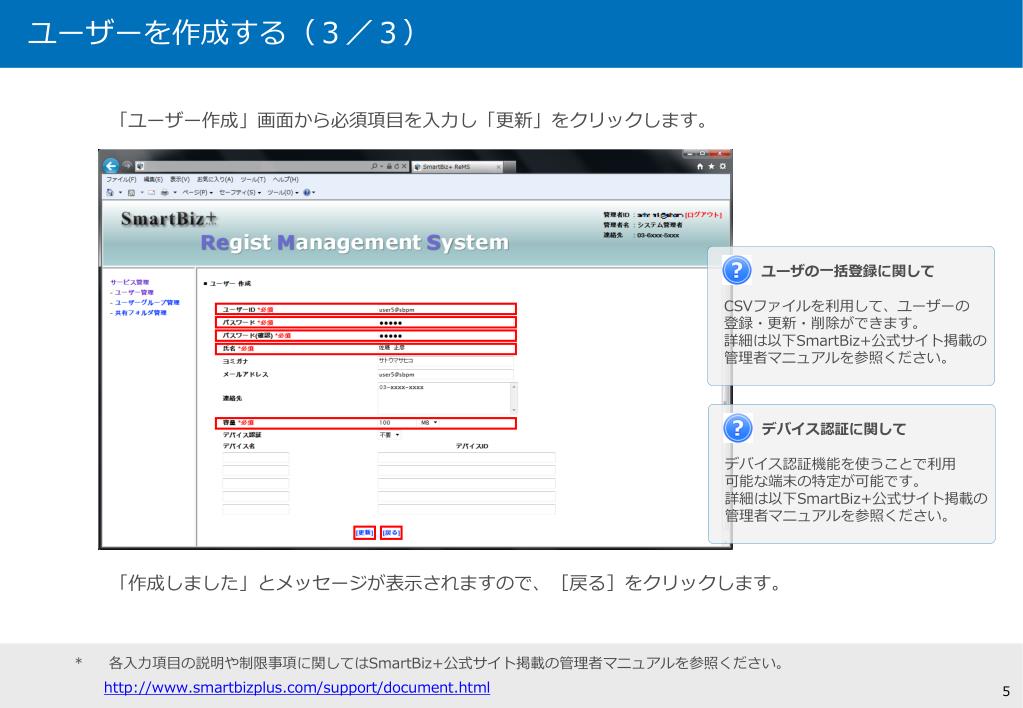Open the ユーザー管理 sidebar link
Viewport: 1023px width, 708px height.
click(x=133, y=292)
